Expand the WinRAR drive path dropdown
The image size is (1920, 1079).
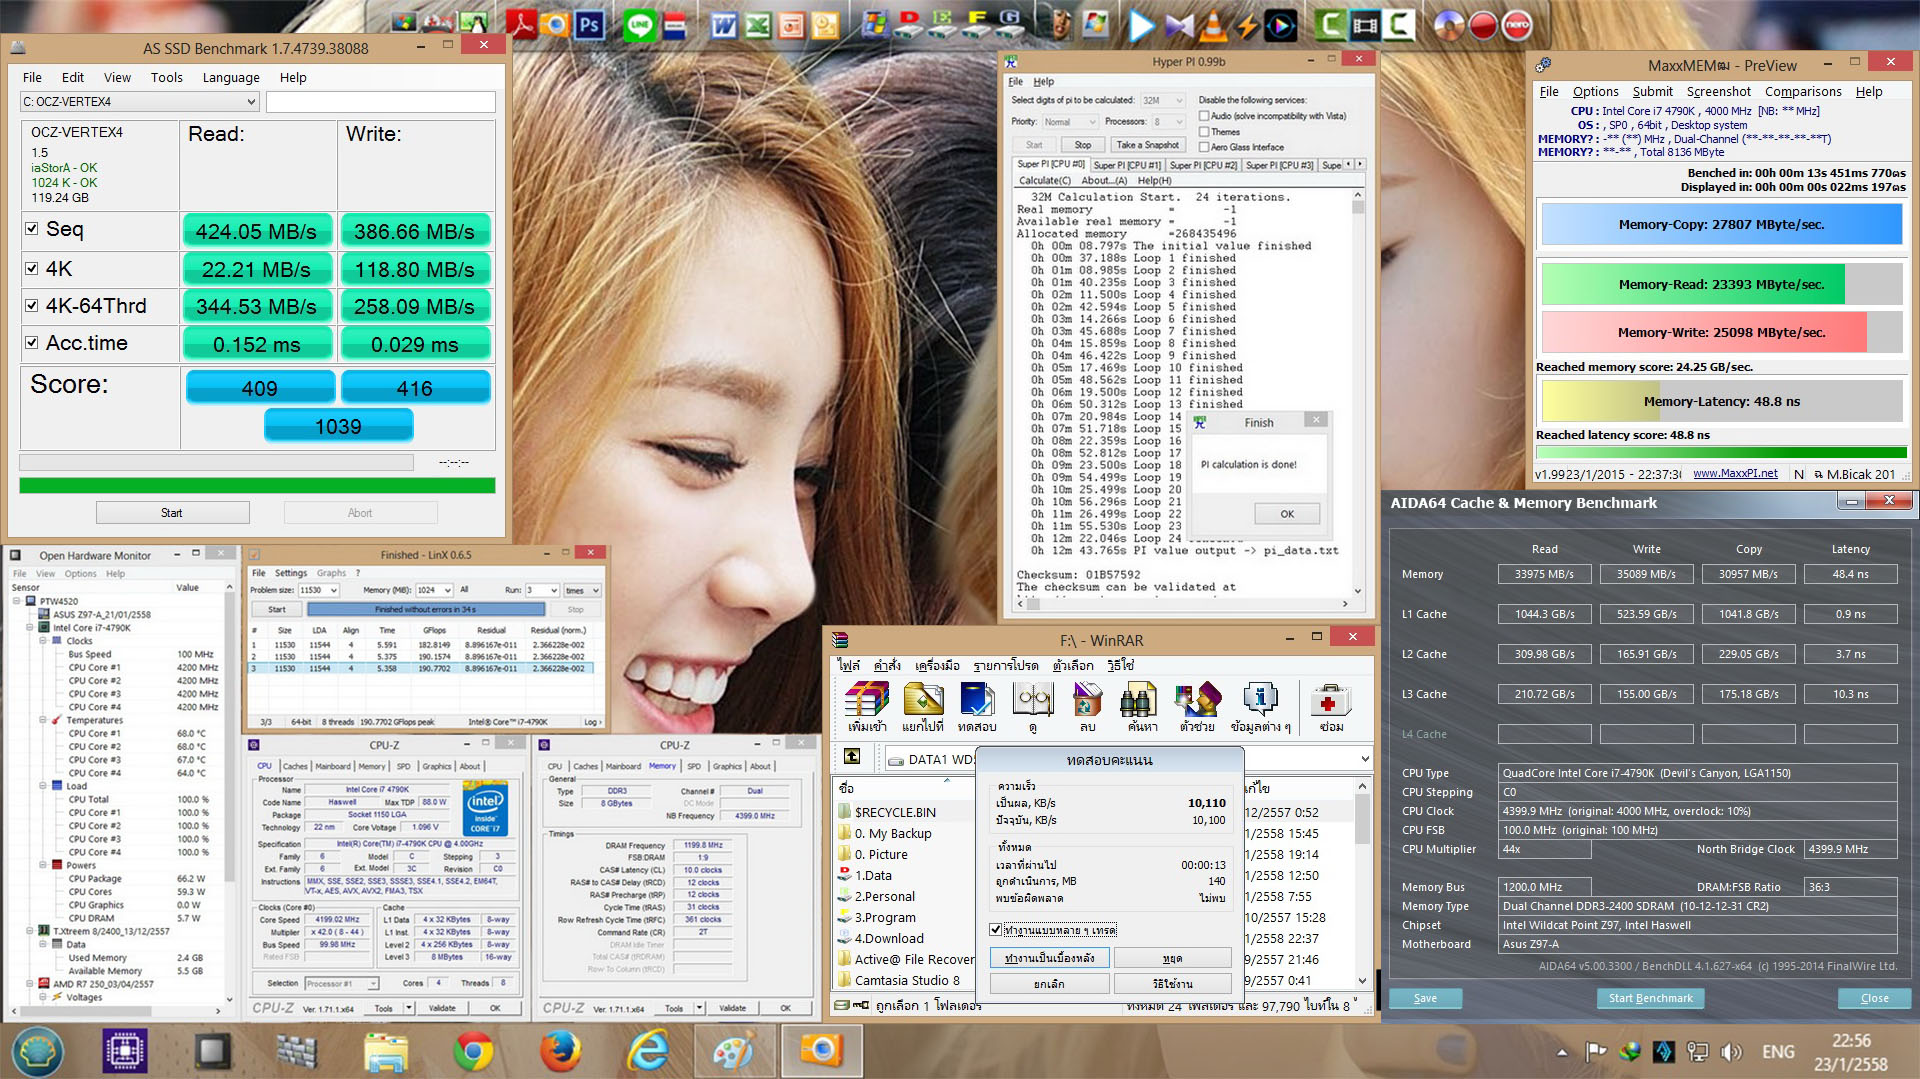[x=1364, y=759]
